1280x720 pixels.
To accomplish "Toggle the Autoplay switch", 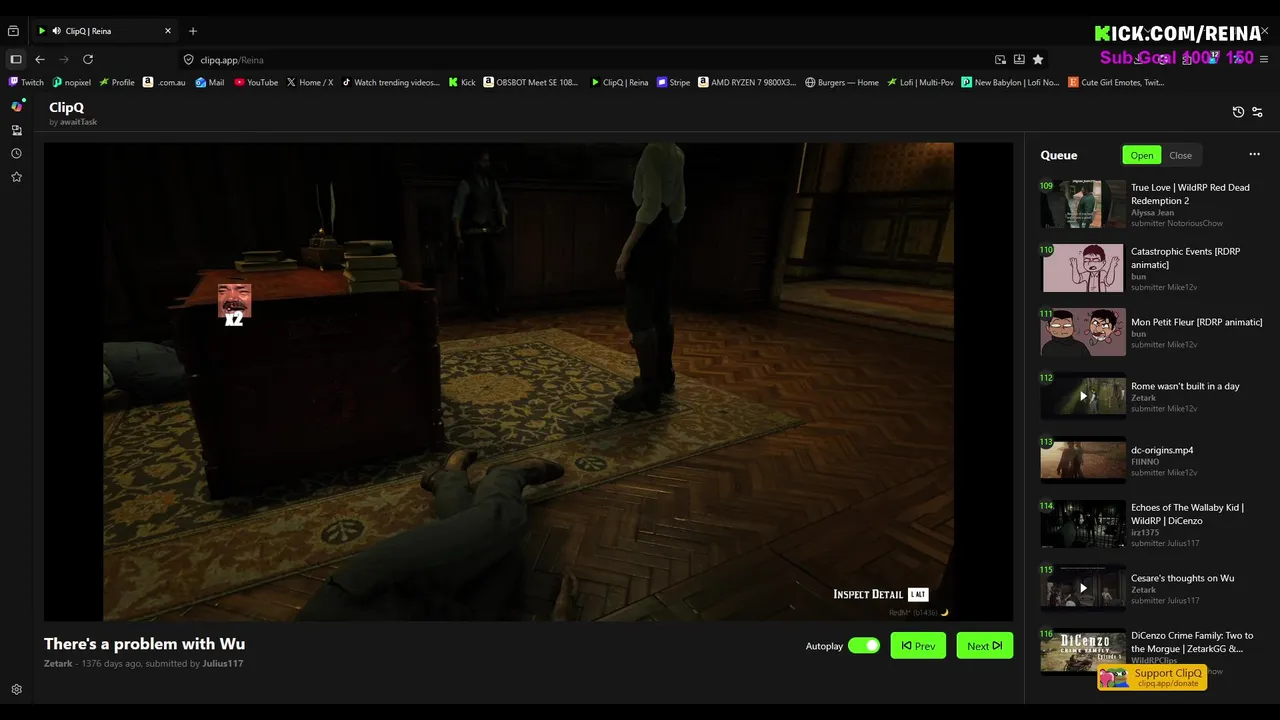I will click(864, 646).
